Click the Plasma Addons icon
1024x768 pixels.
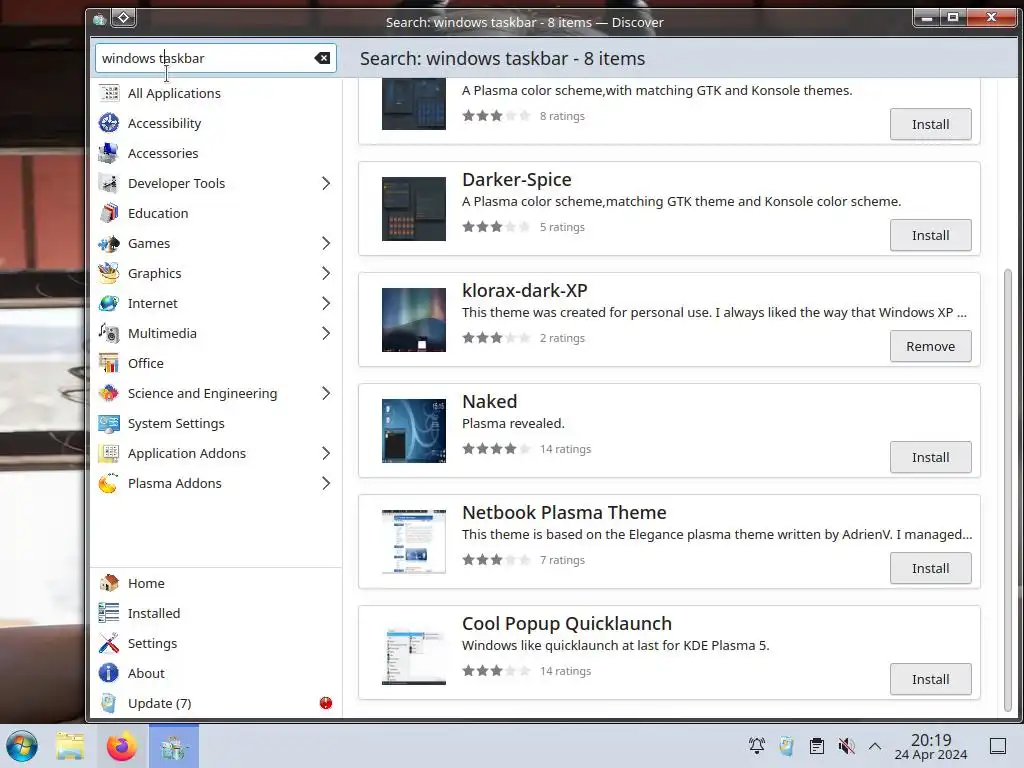point(109,484)
